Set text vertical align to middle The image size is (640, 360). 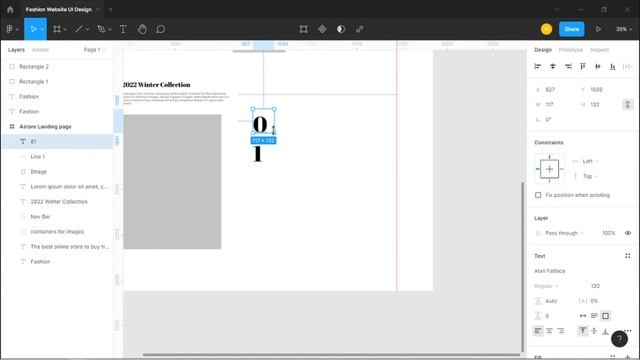pos(594,331)
